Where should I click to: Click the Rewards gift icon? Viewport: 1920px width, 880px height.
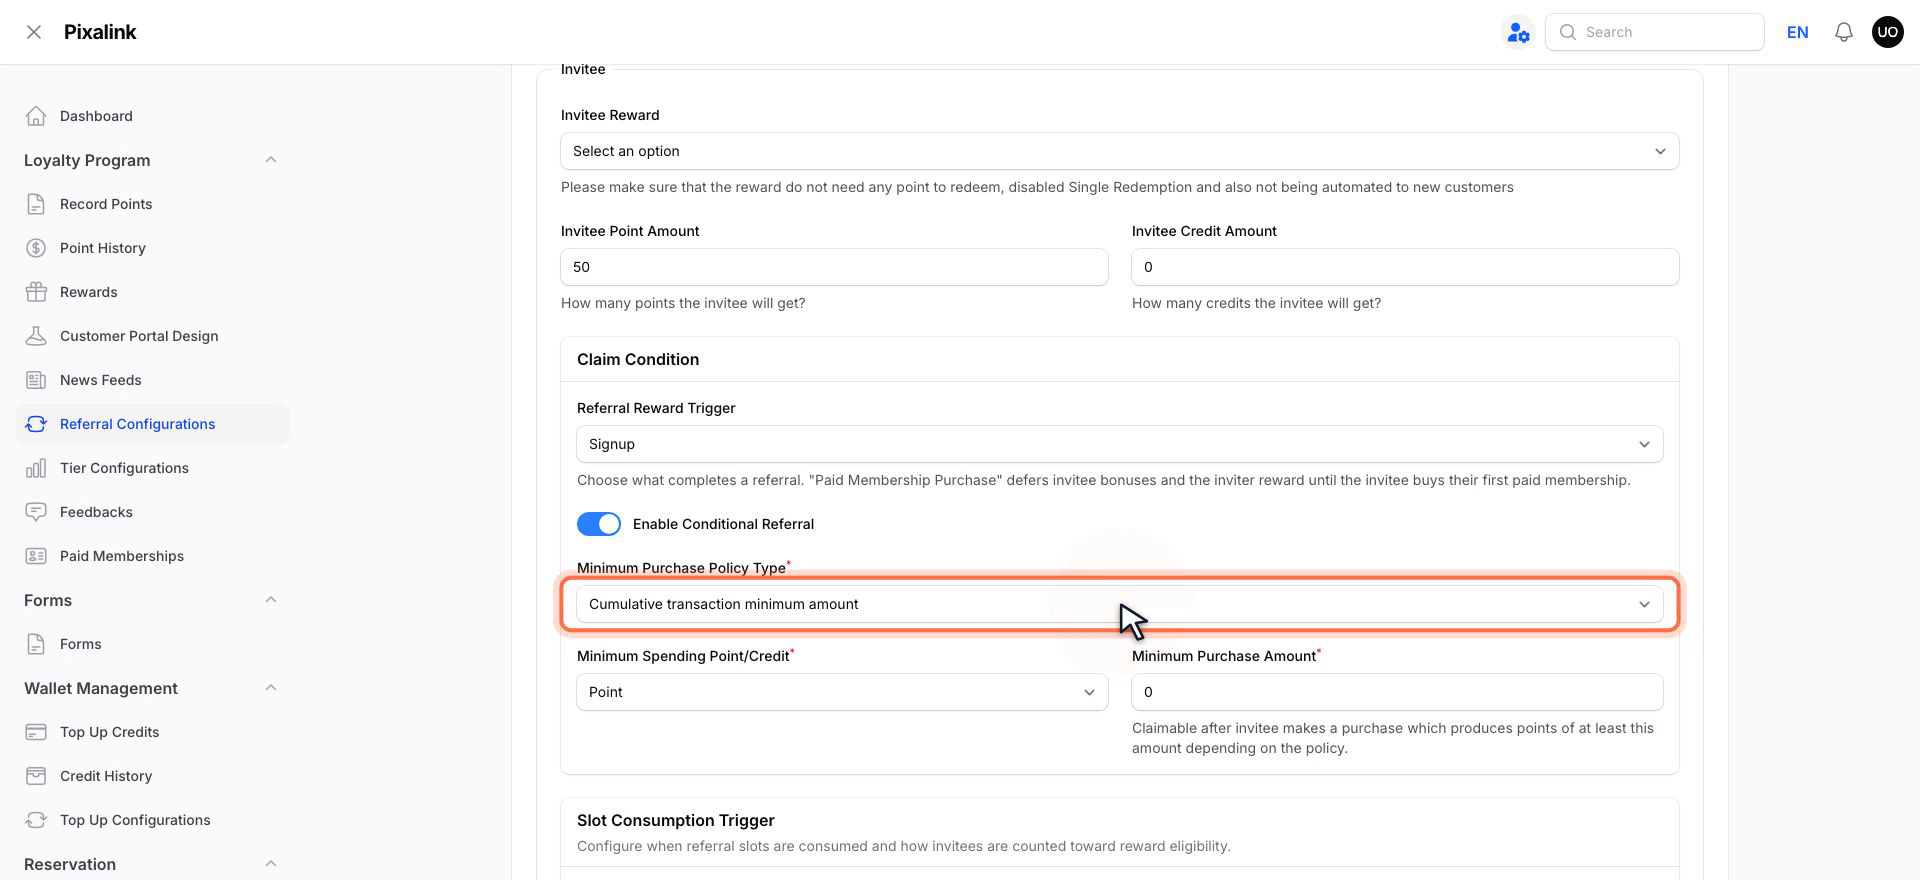click(36, 292)
